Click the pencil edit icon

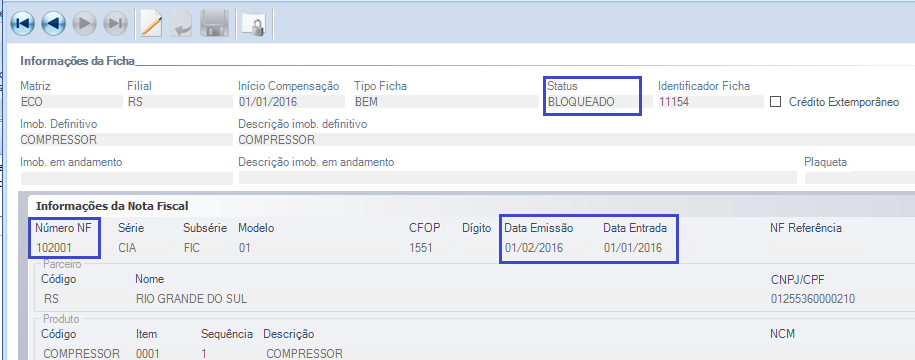(151, 24)
